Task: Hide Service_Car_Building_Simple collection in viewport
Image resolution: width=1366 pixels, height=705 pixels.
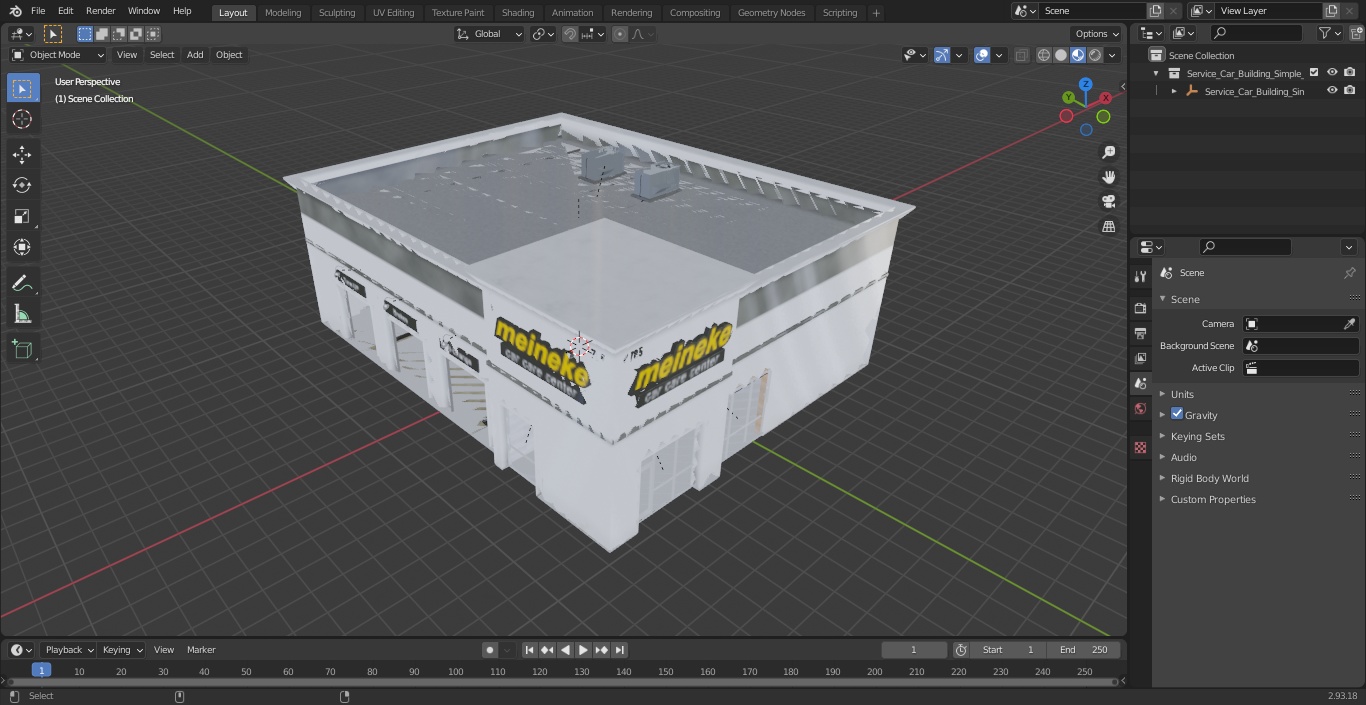Action: (1332, 73)
